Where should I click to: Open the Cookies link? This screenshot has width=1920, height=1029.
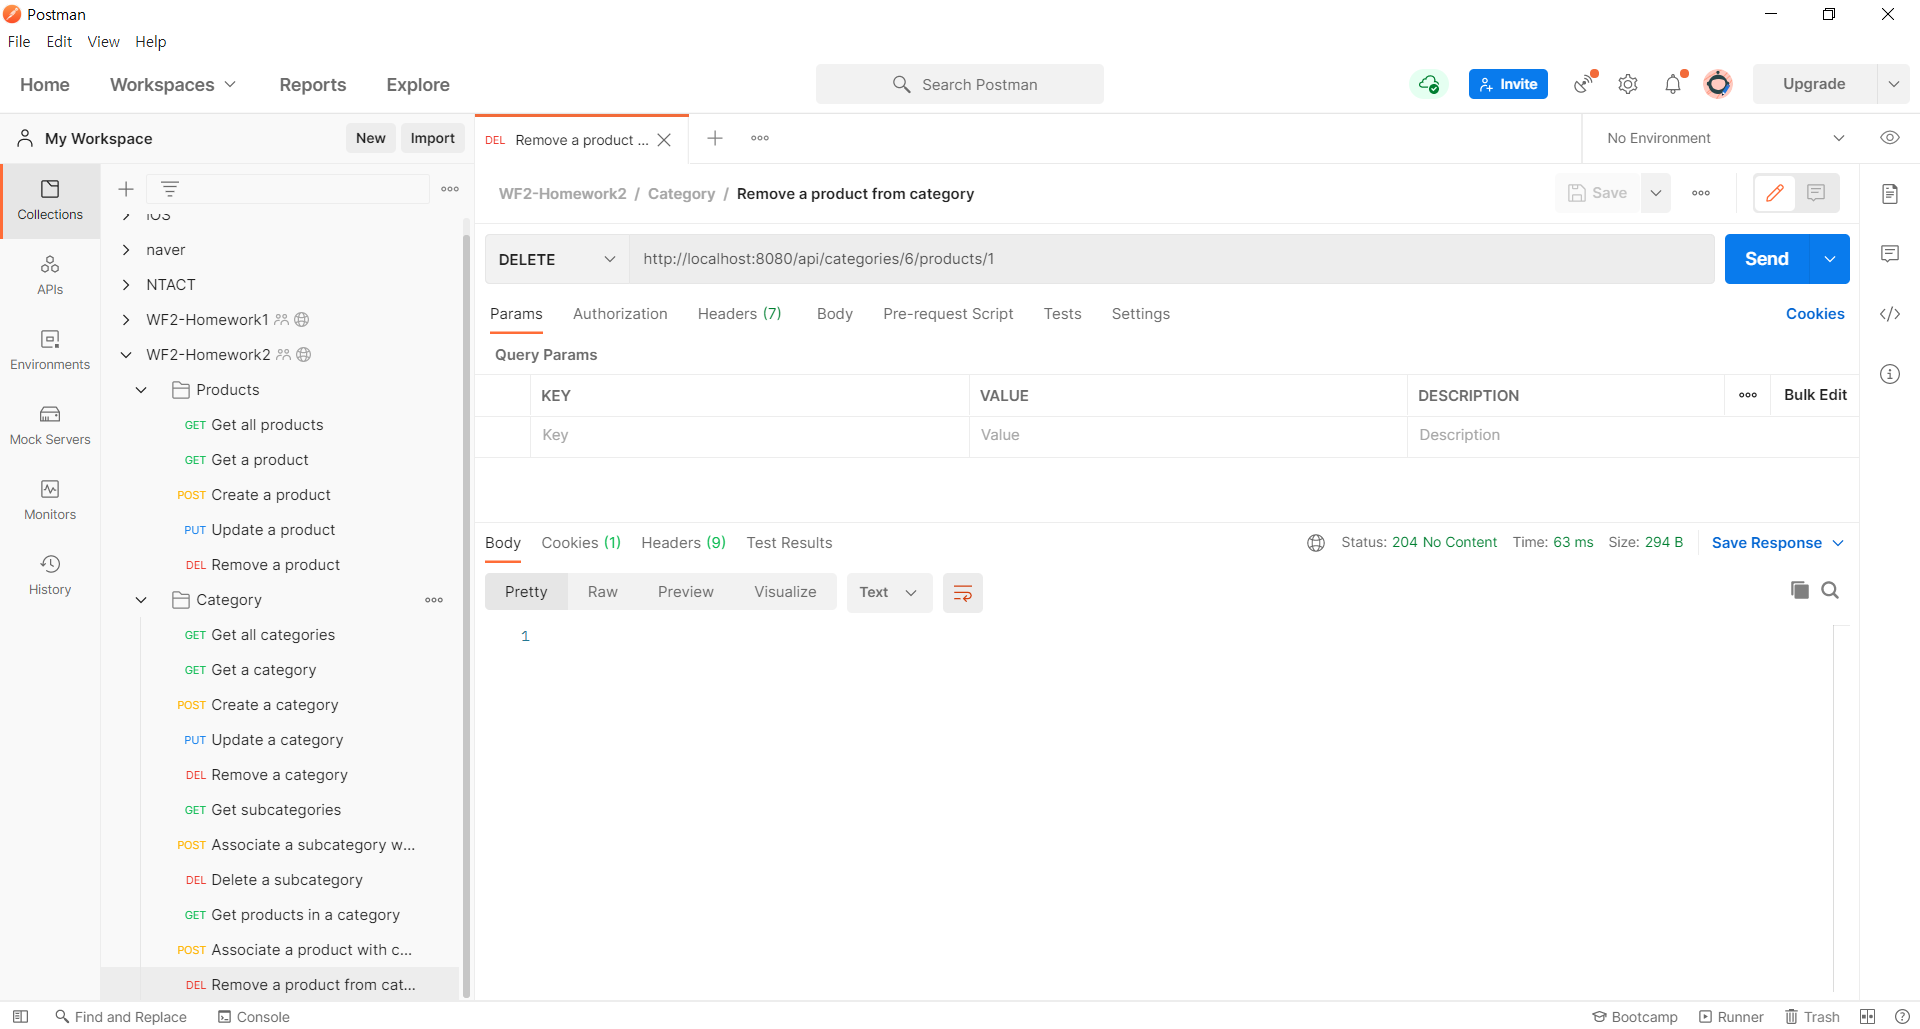[1815, 314]
